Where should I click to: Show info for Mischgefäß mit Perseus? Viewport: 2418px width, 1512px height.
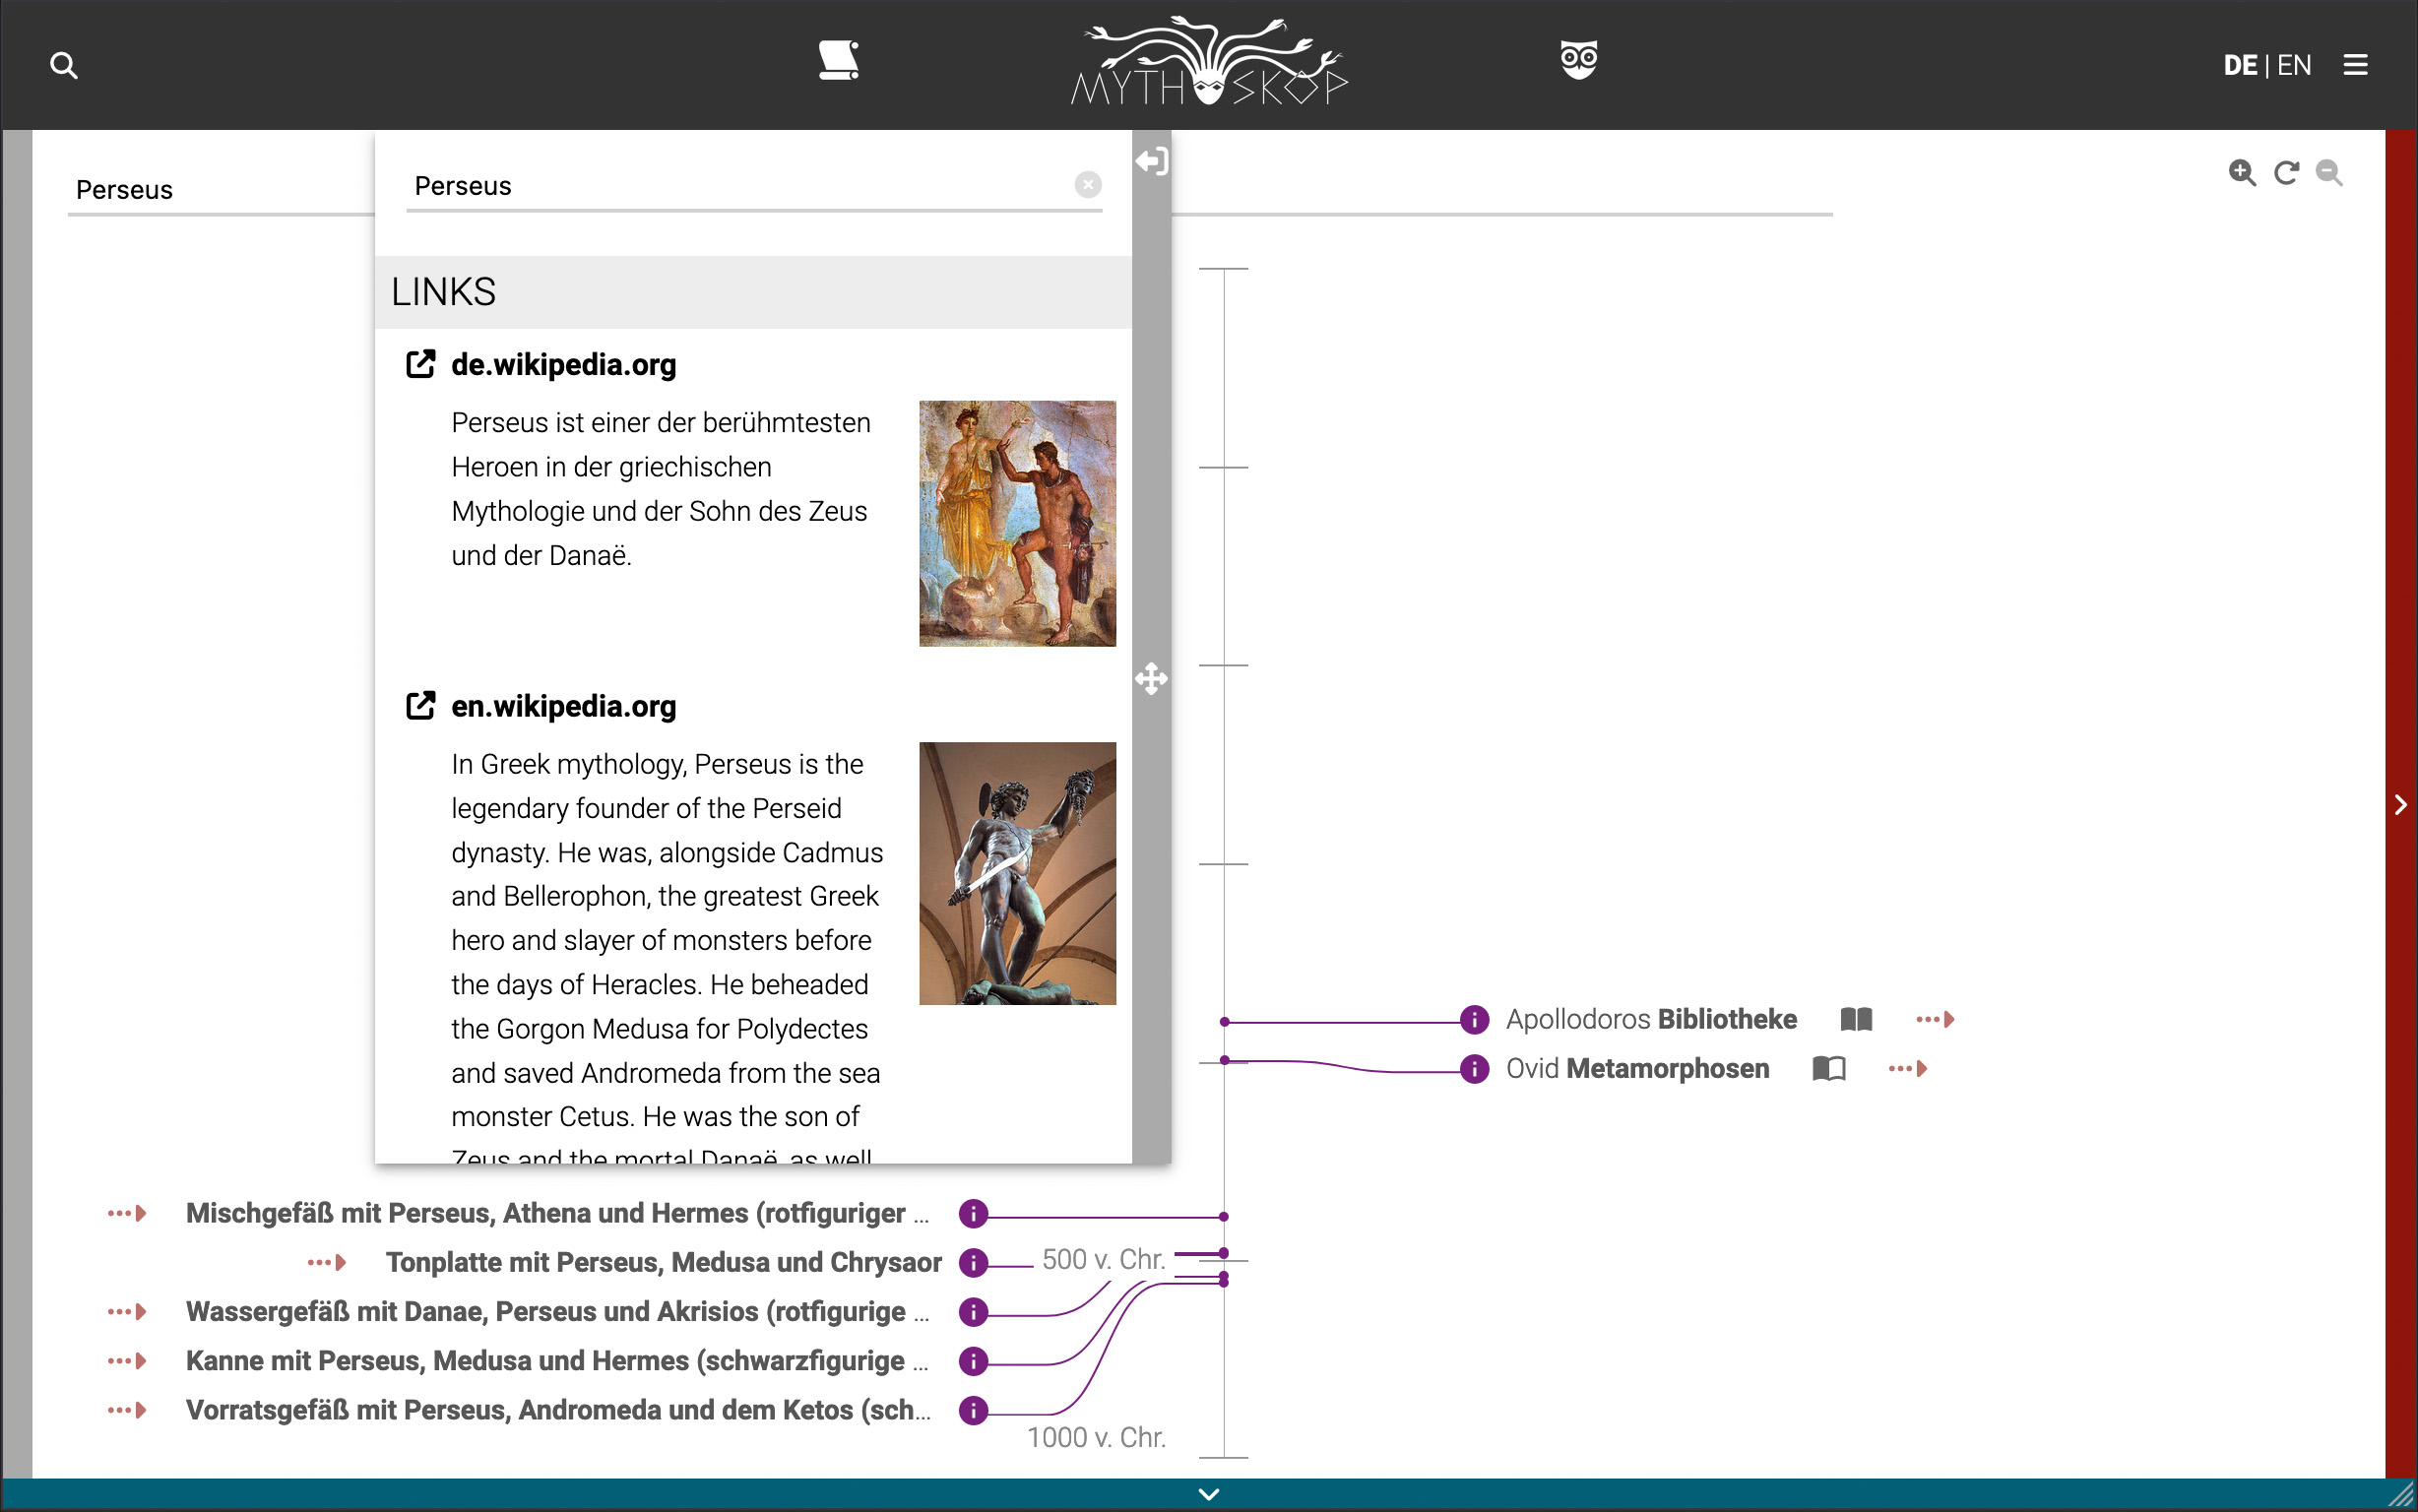973,1213
